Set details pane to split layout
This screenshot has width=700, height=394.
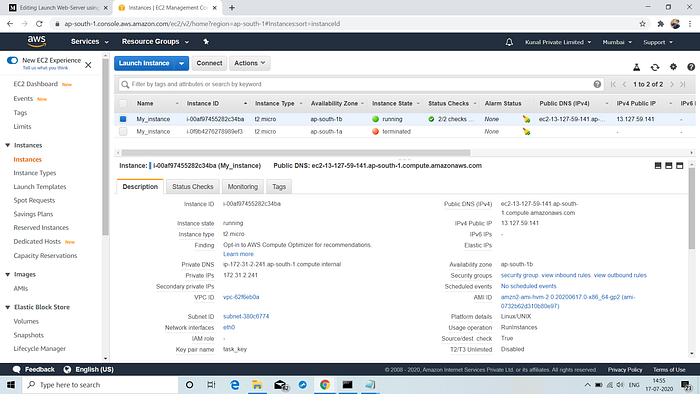pos(668,166)
